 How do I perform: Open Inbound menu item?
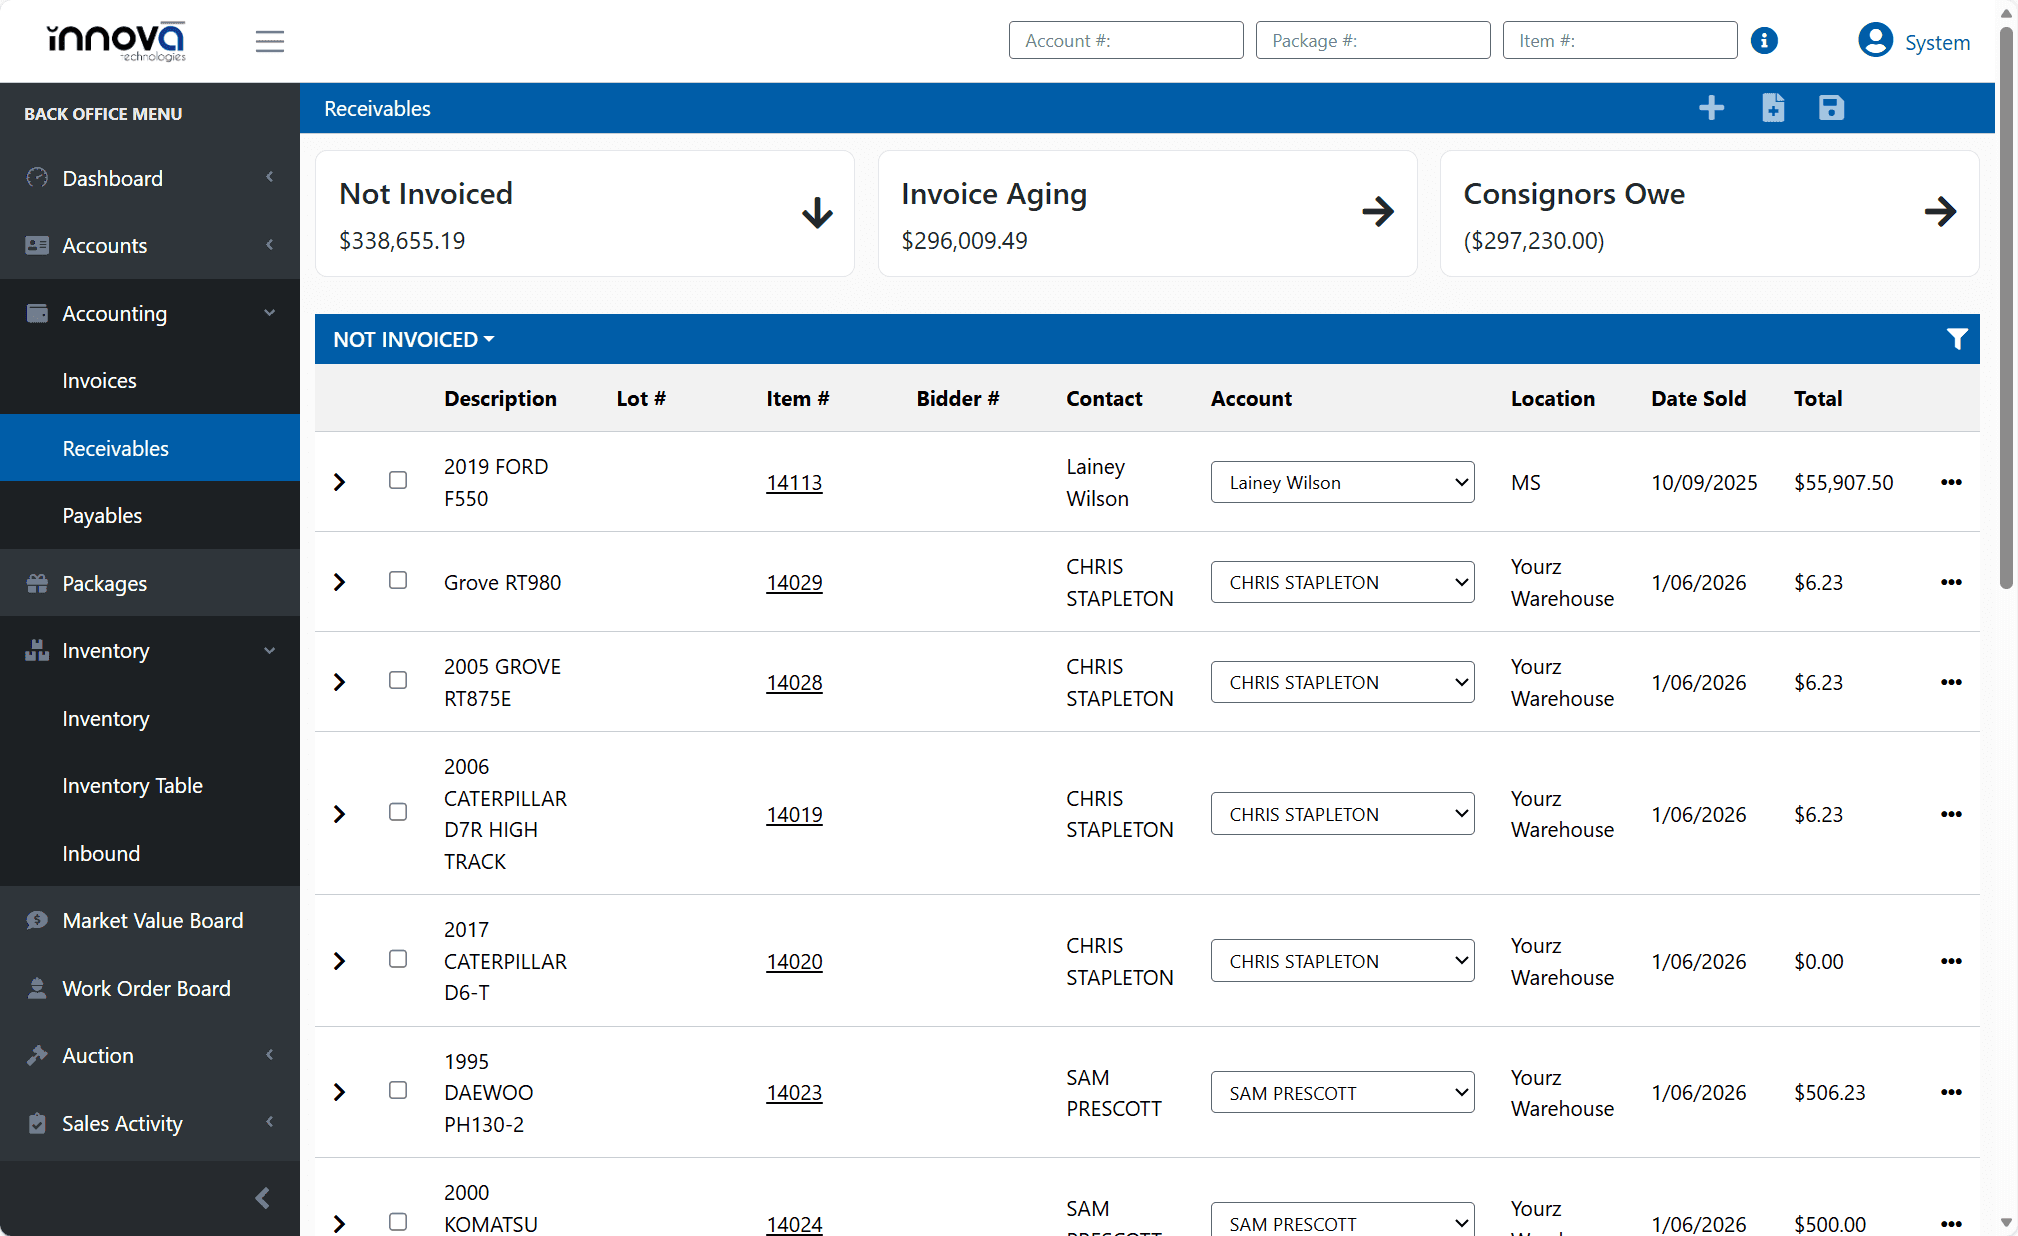tap(150, 853)
